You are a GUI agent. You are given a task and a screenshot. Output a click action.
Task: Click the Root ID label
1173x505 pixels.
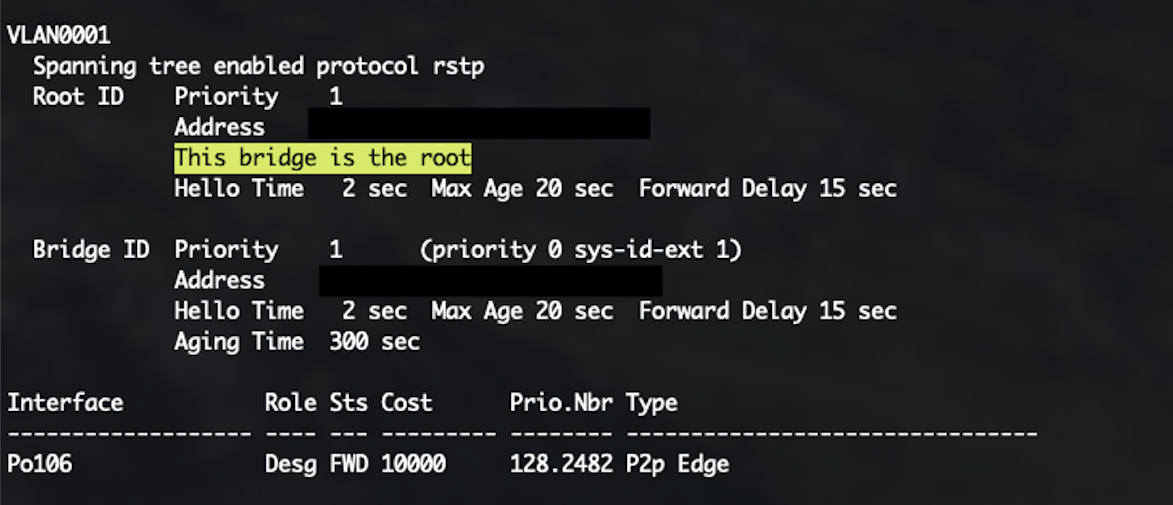pyautogui.click(x=78, y=97)
